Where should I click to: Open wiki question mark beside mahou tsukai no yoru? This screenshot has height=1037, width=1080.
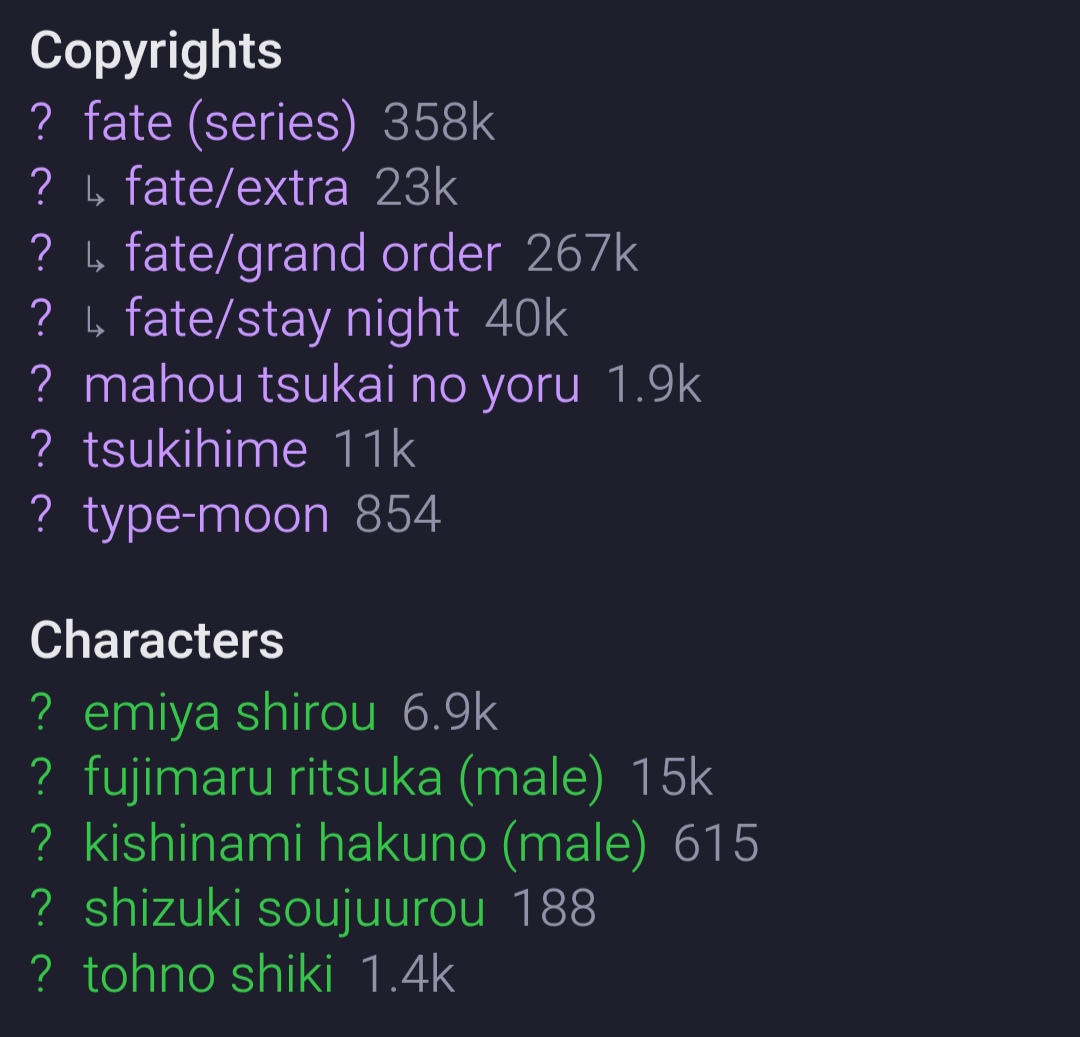(x=41, y=385)
